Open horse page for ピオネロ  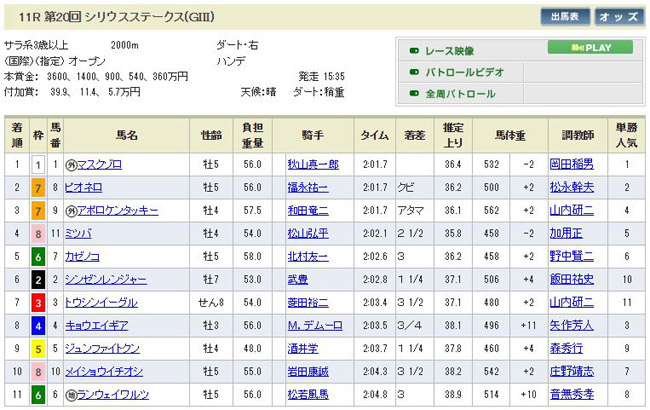[81, 187]
